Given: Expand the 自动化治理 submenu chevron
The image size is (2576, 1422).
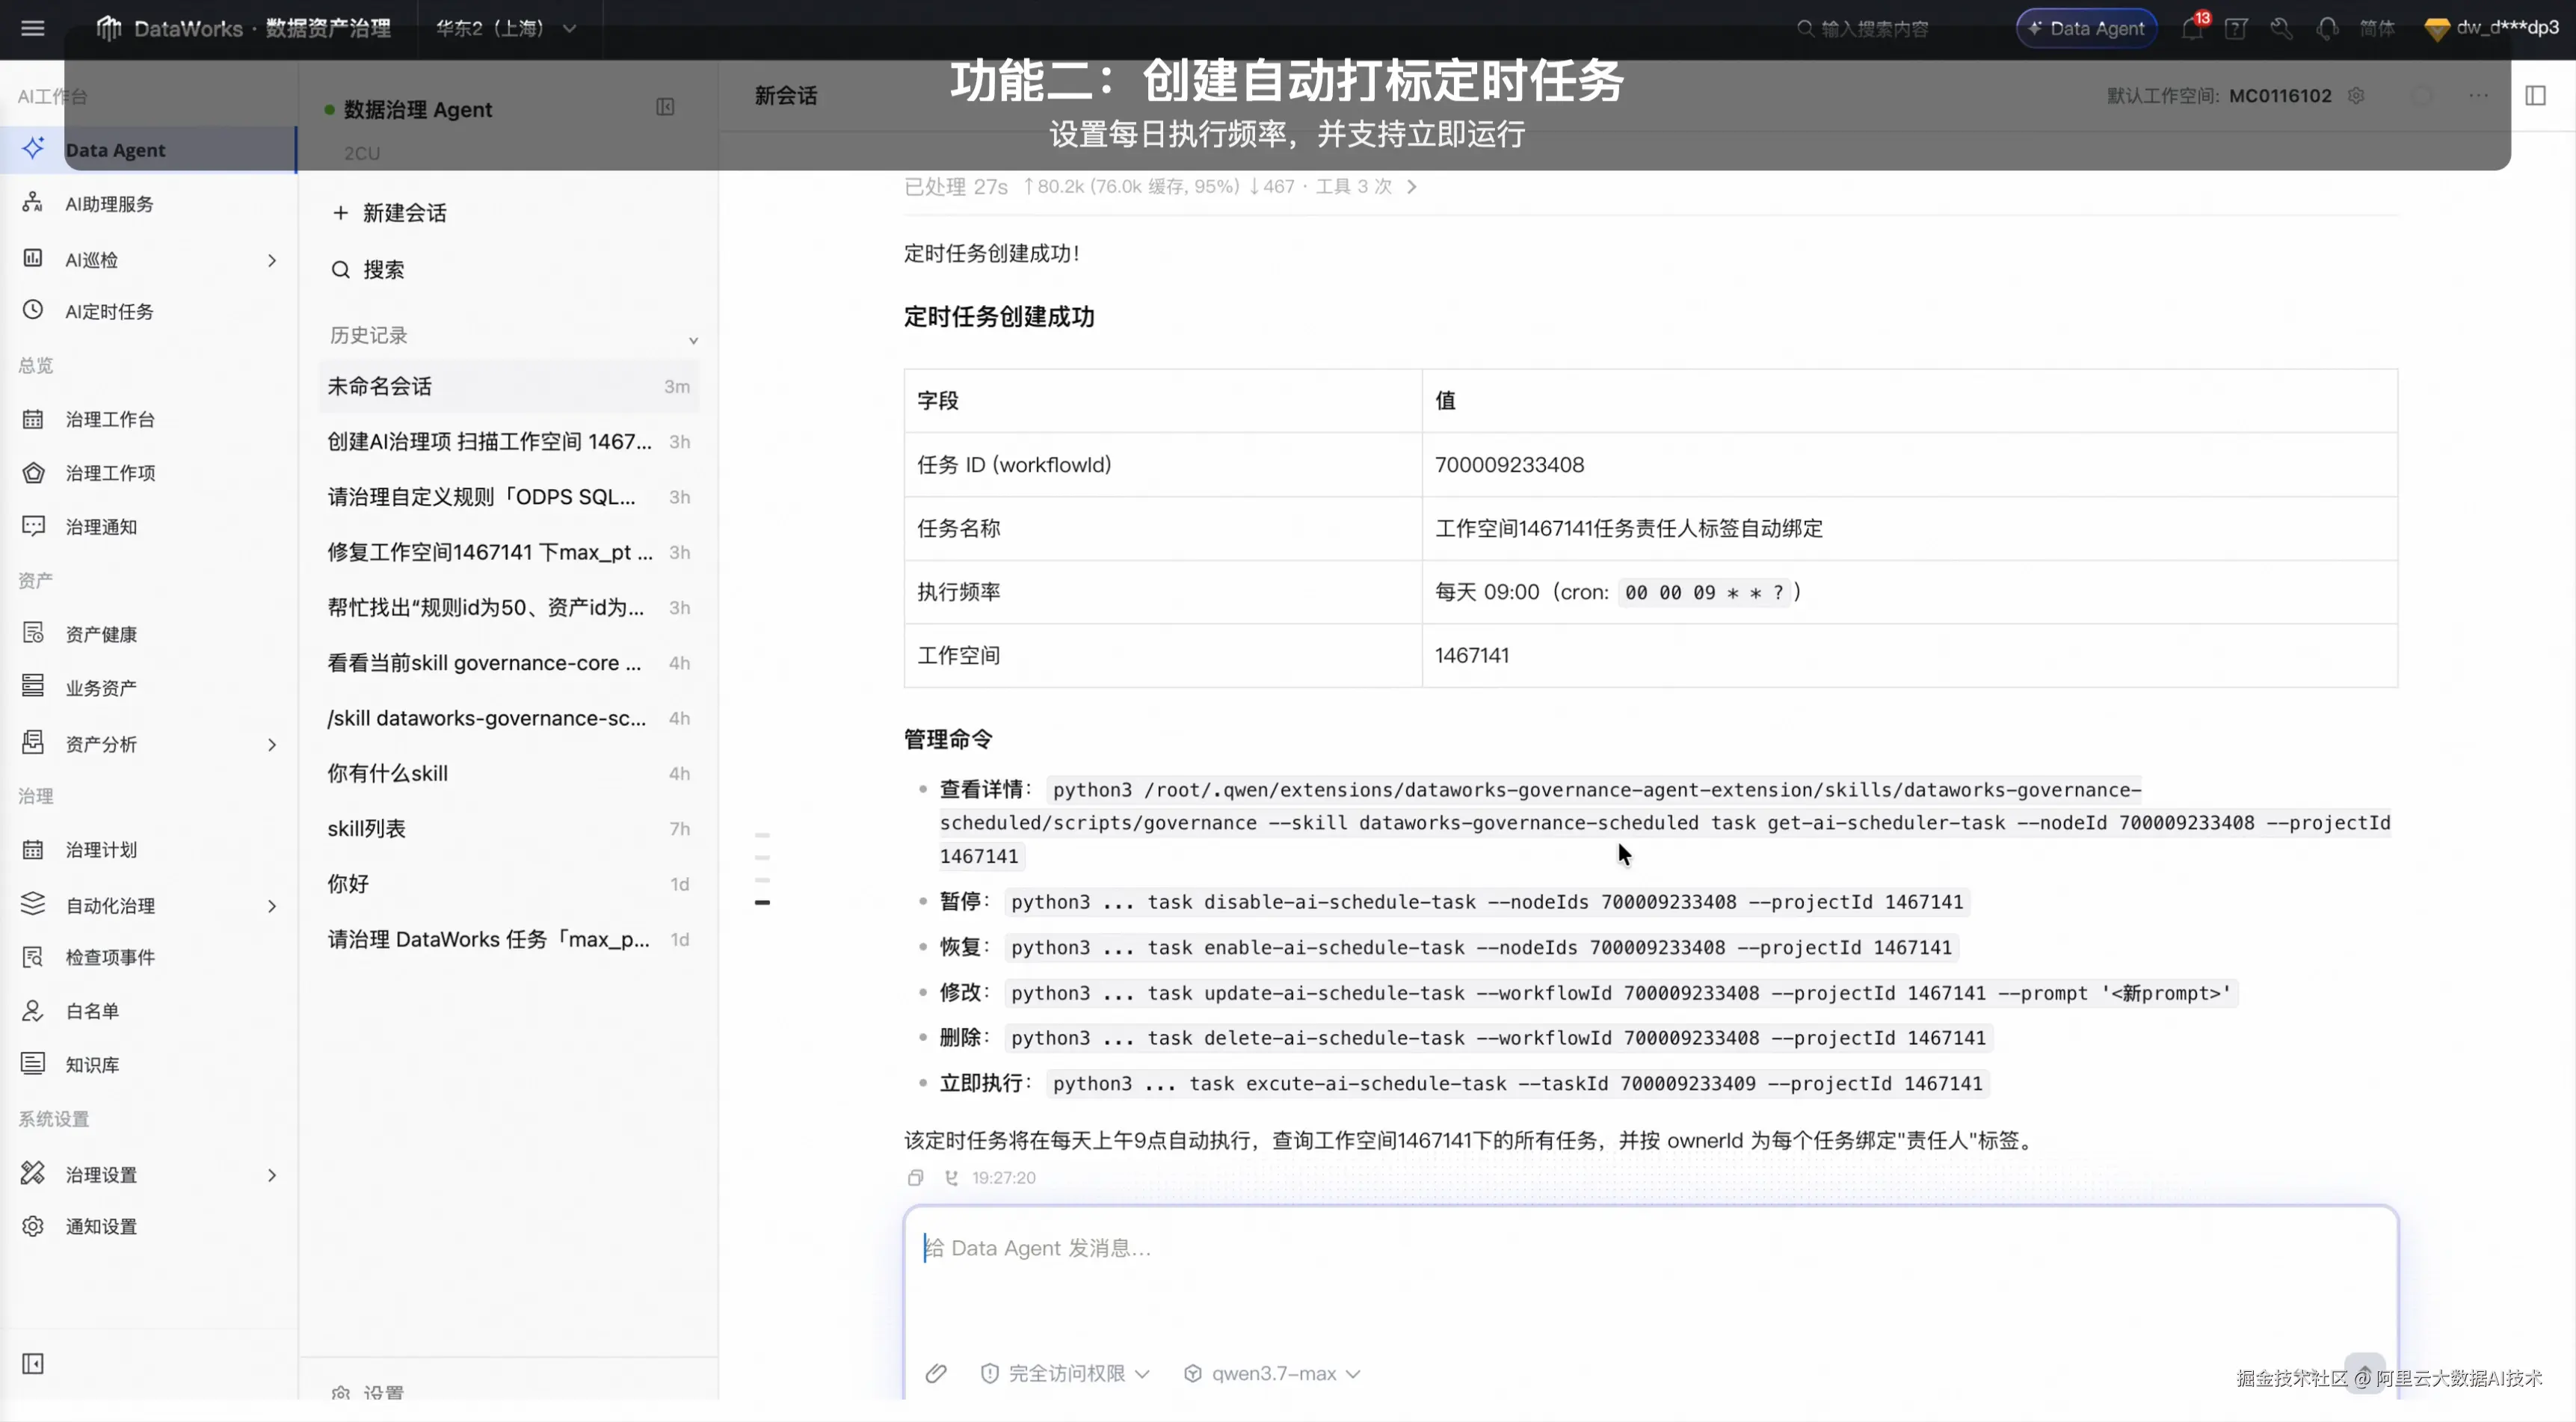Looking at the screenshot, I should point(272,906).
